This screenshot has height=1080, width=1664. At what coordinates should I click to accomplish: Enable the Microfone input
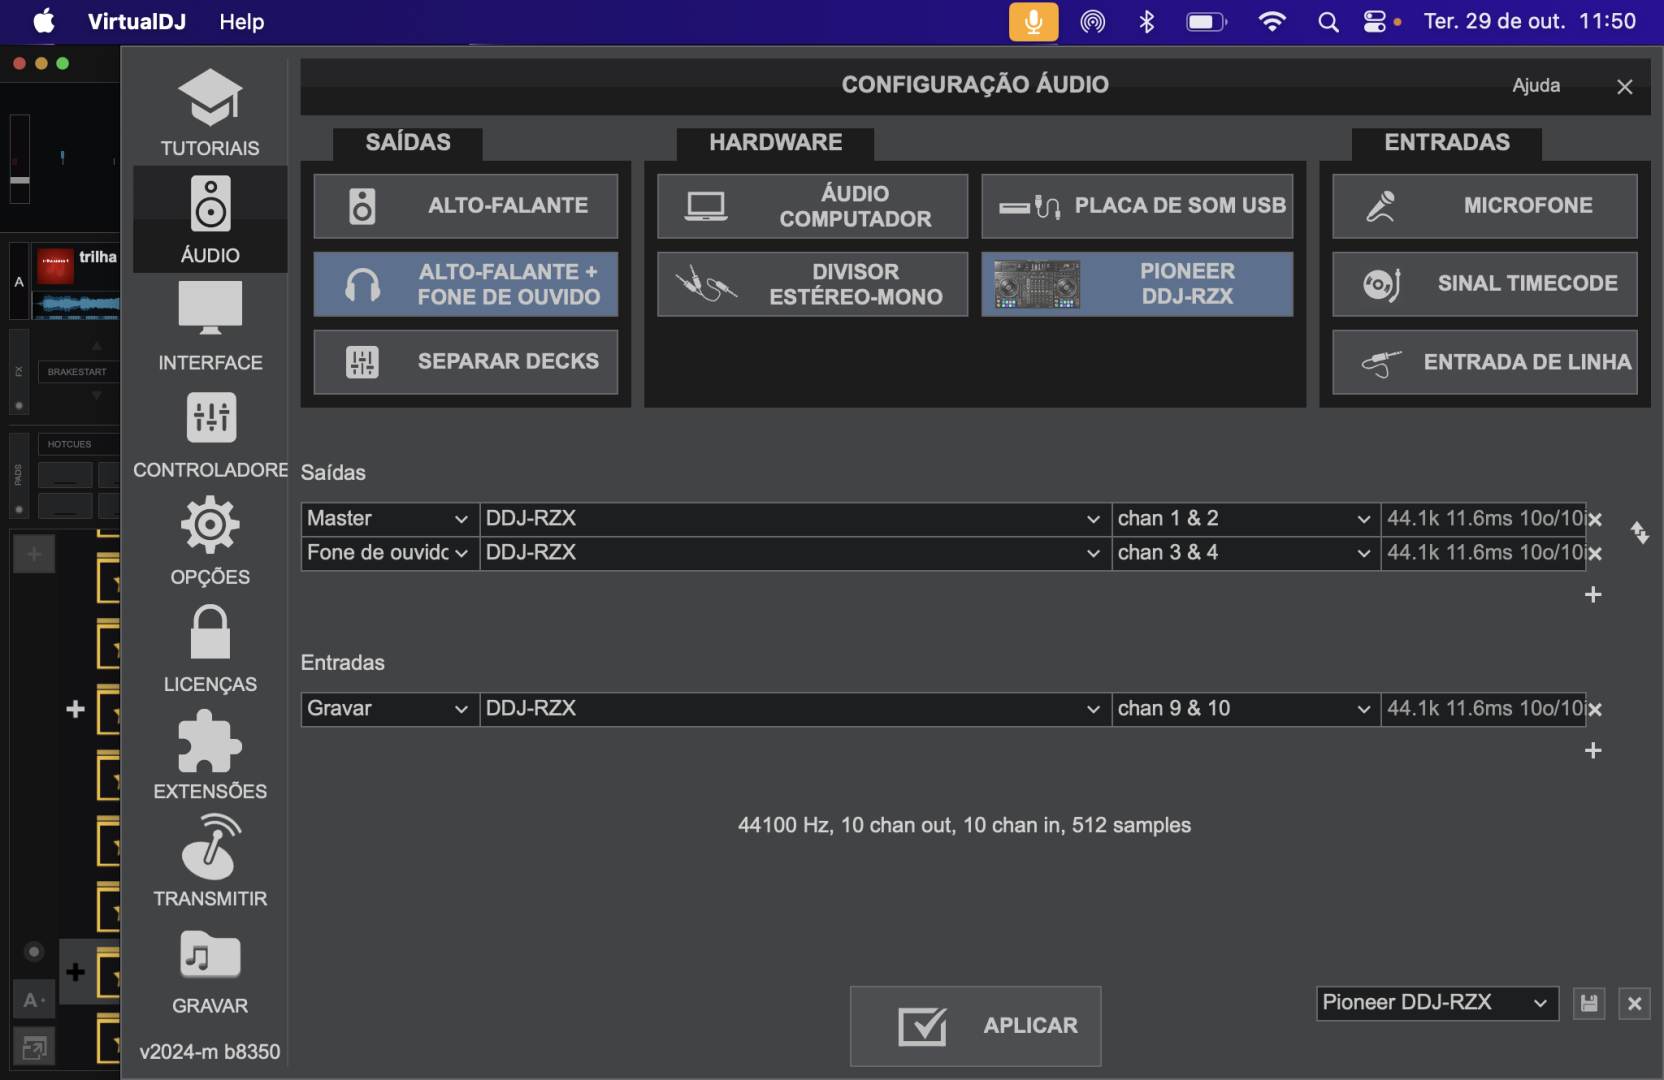[x=1485, y=206]
